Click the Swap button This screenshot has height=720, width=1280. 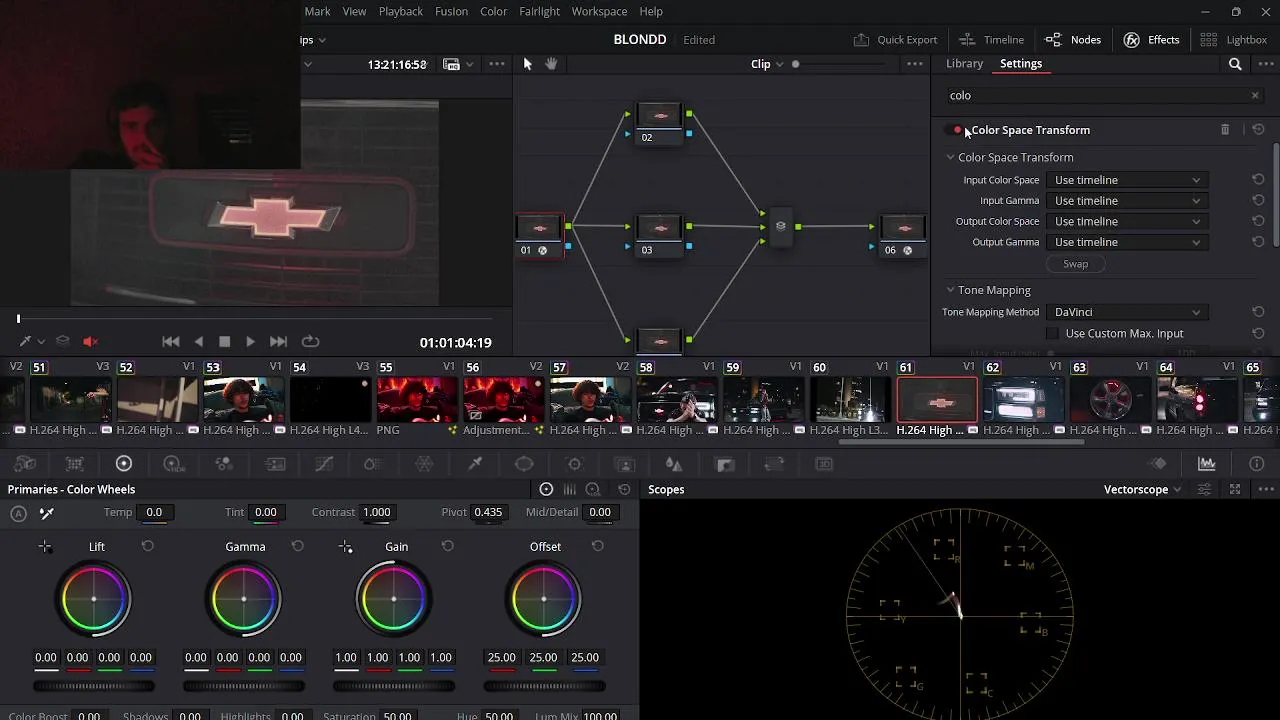pyautogui.click(x=1075, y=264)
